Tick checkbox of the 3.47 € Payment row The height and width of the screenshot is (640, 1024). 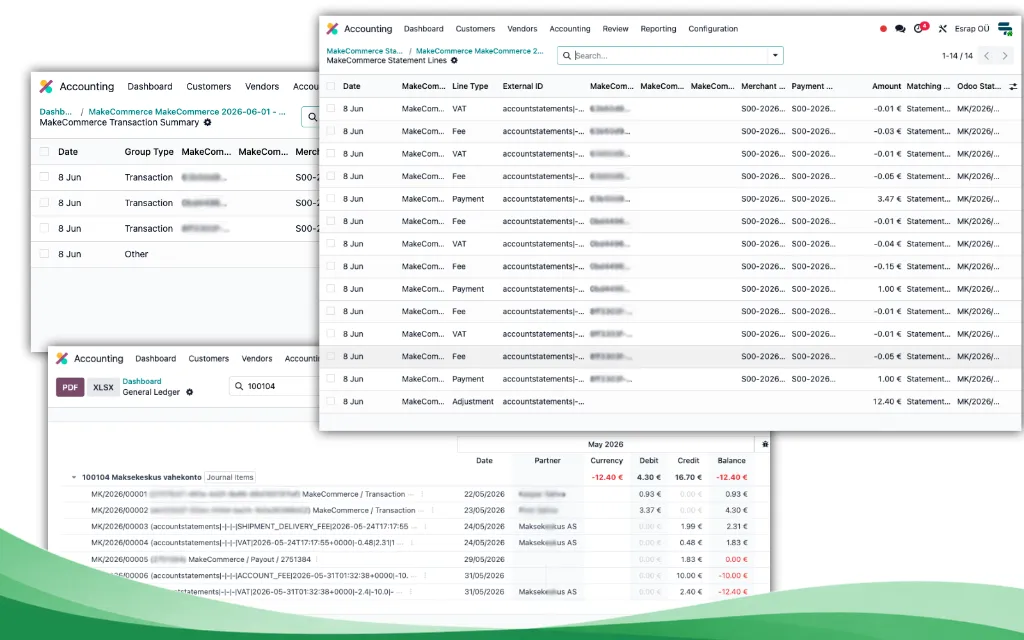click(330, 199)
